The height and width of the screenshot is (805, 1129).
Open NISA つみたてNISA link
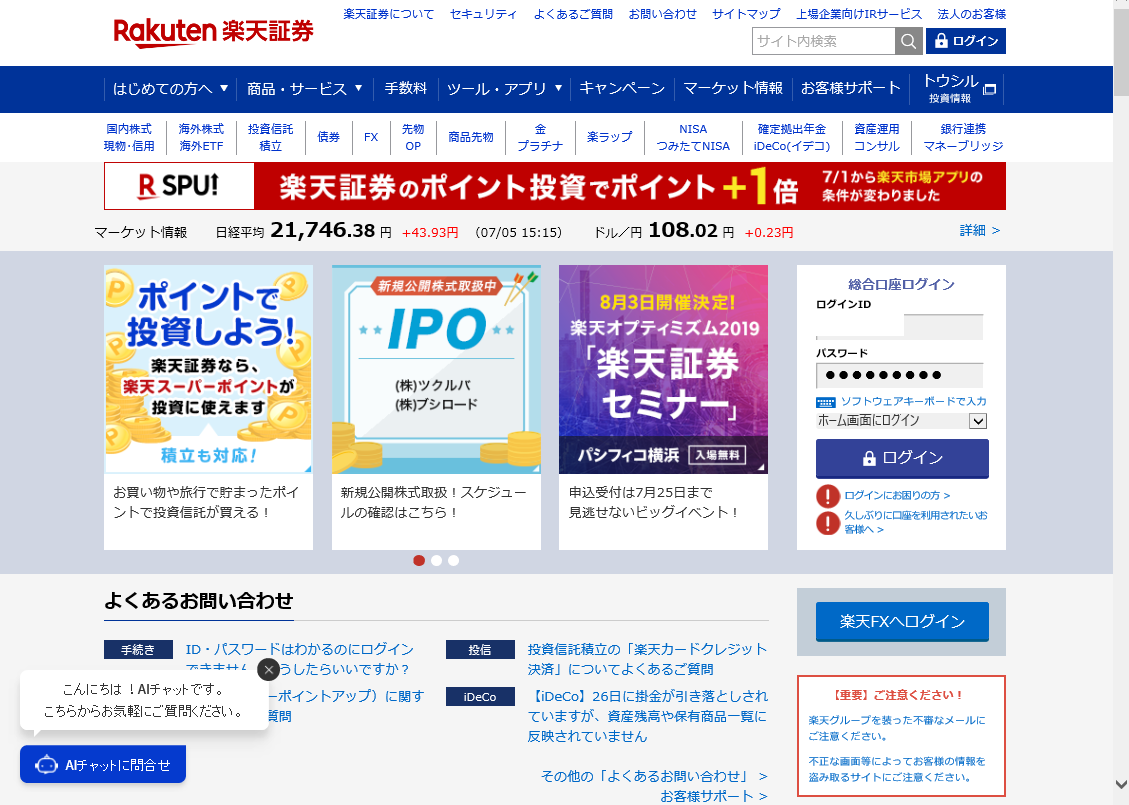tap(693, 138)
